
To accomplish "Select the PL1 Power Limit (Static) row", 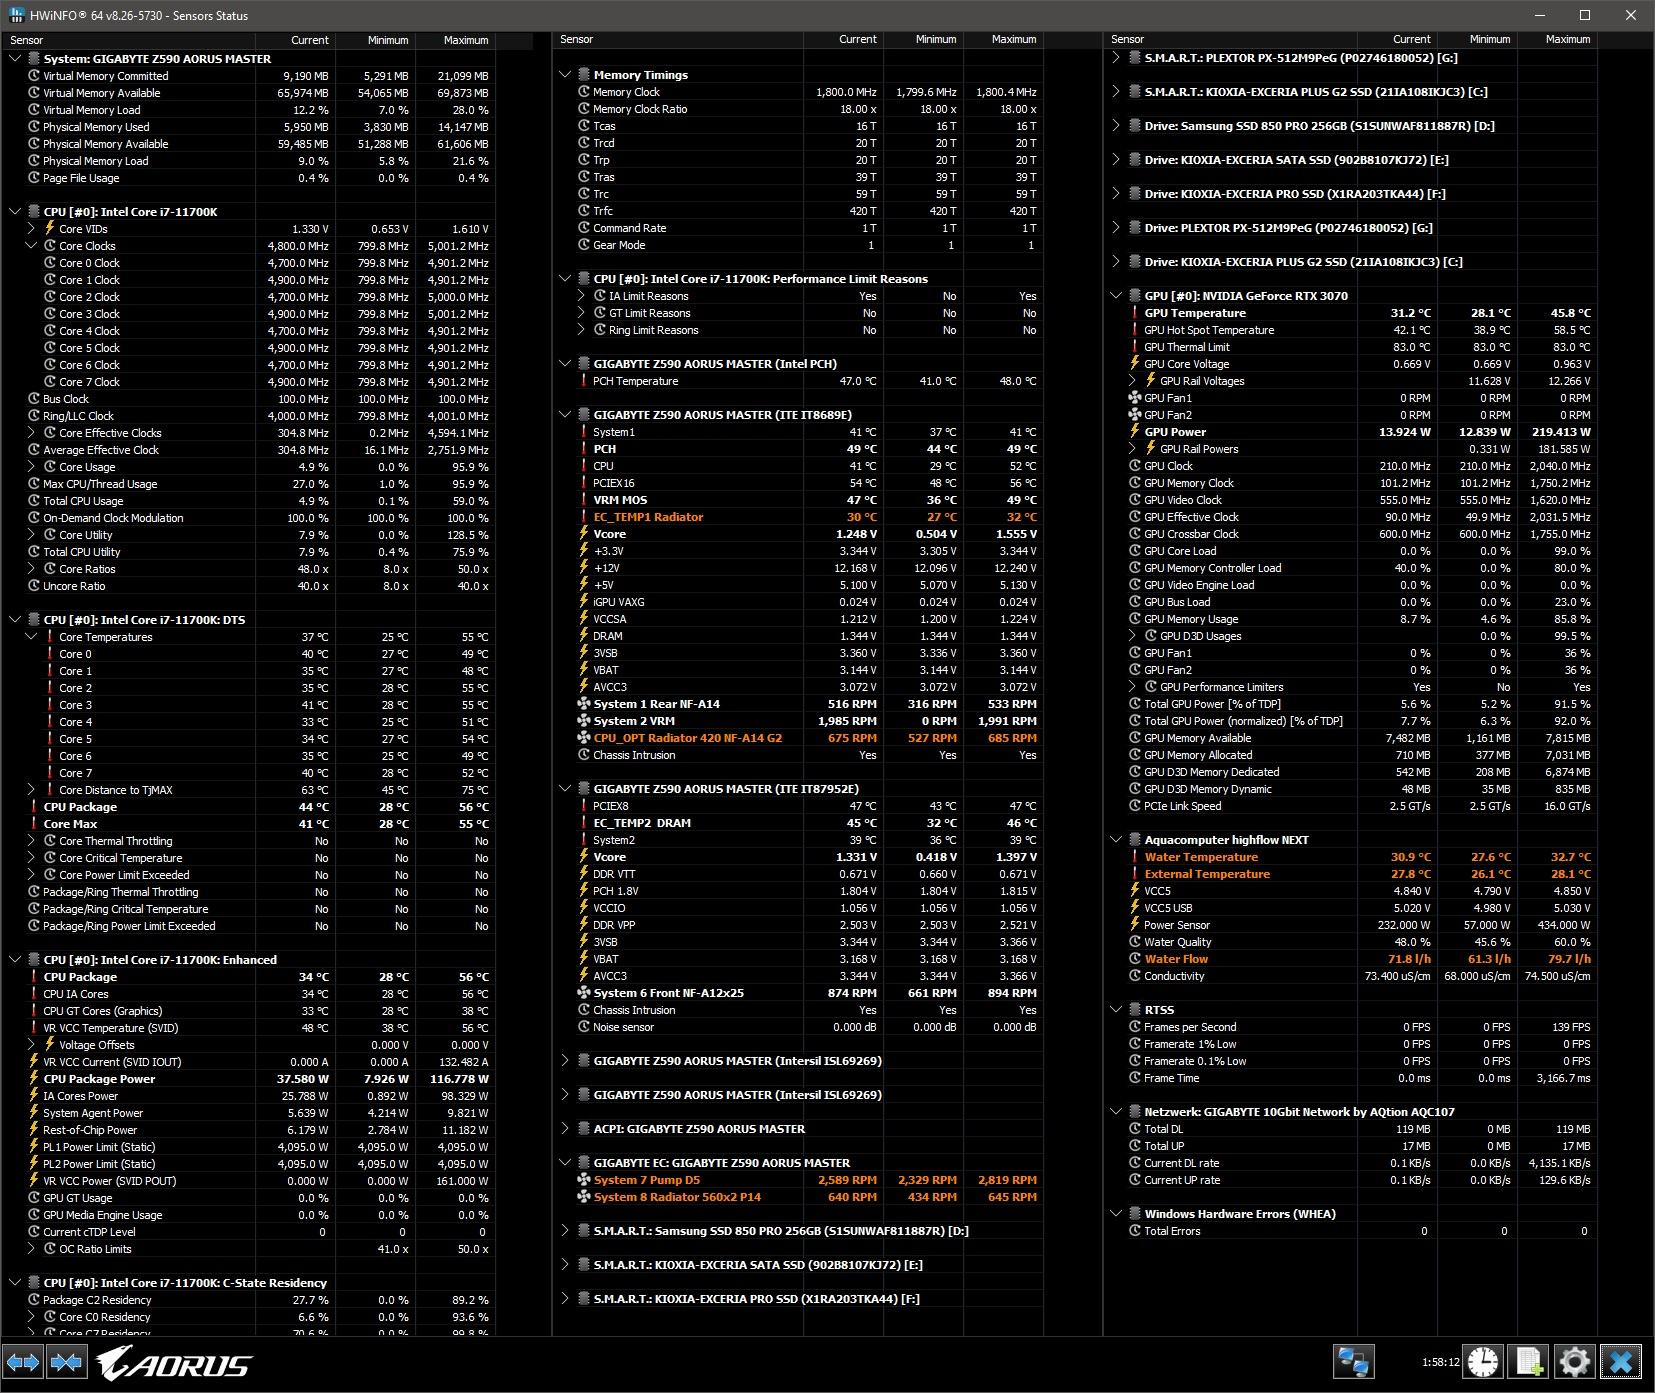I will tap(249, 1147).
